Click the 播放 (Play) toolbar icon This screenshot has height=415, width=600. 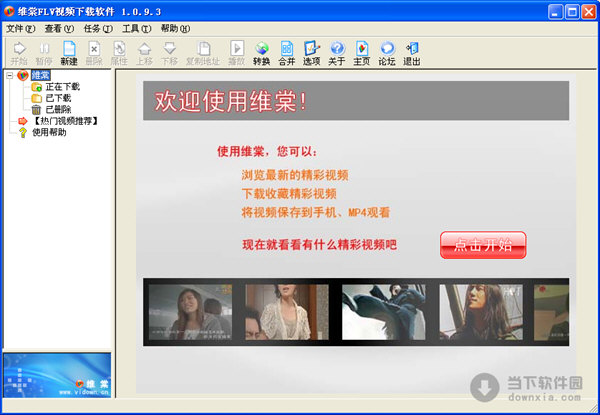[x=236, y=53]
